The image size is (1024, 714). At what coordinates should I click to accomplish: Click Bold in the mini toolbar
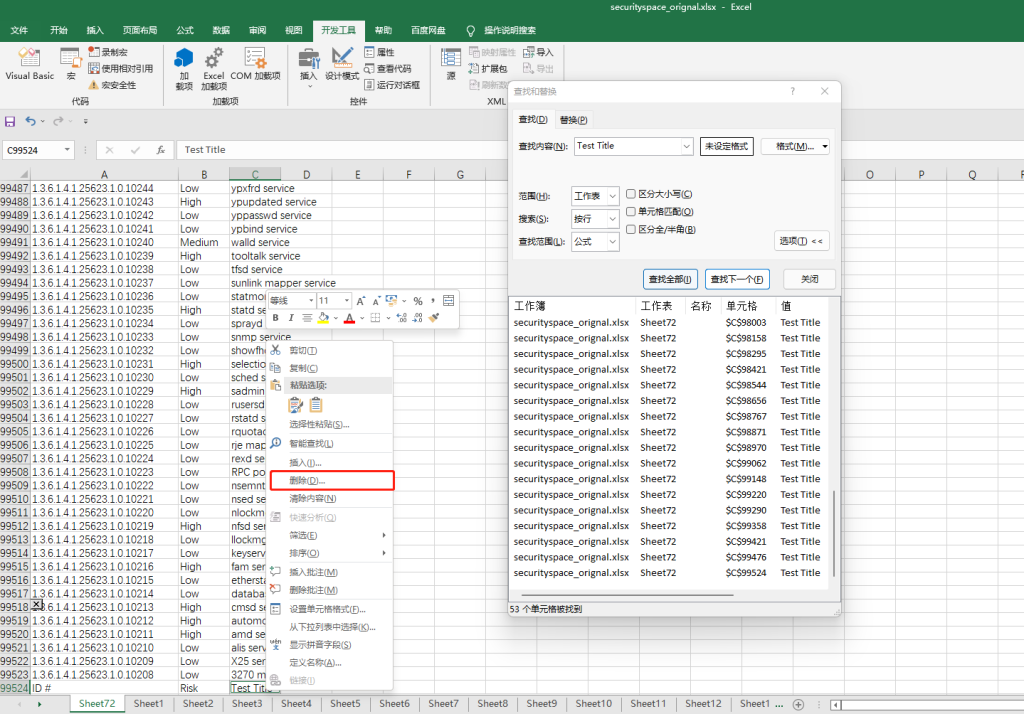click(x=276, y=318)
